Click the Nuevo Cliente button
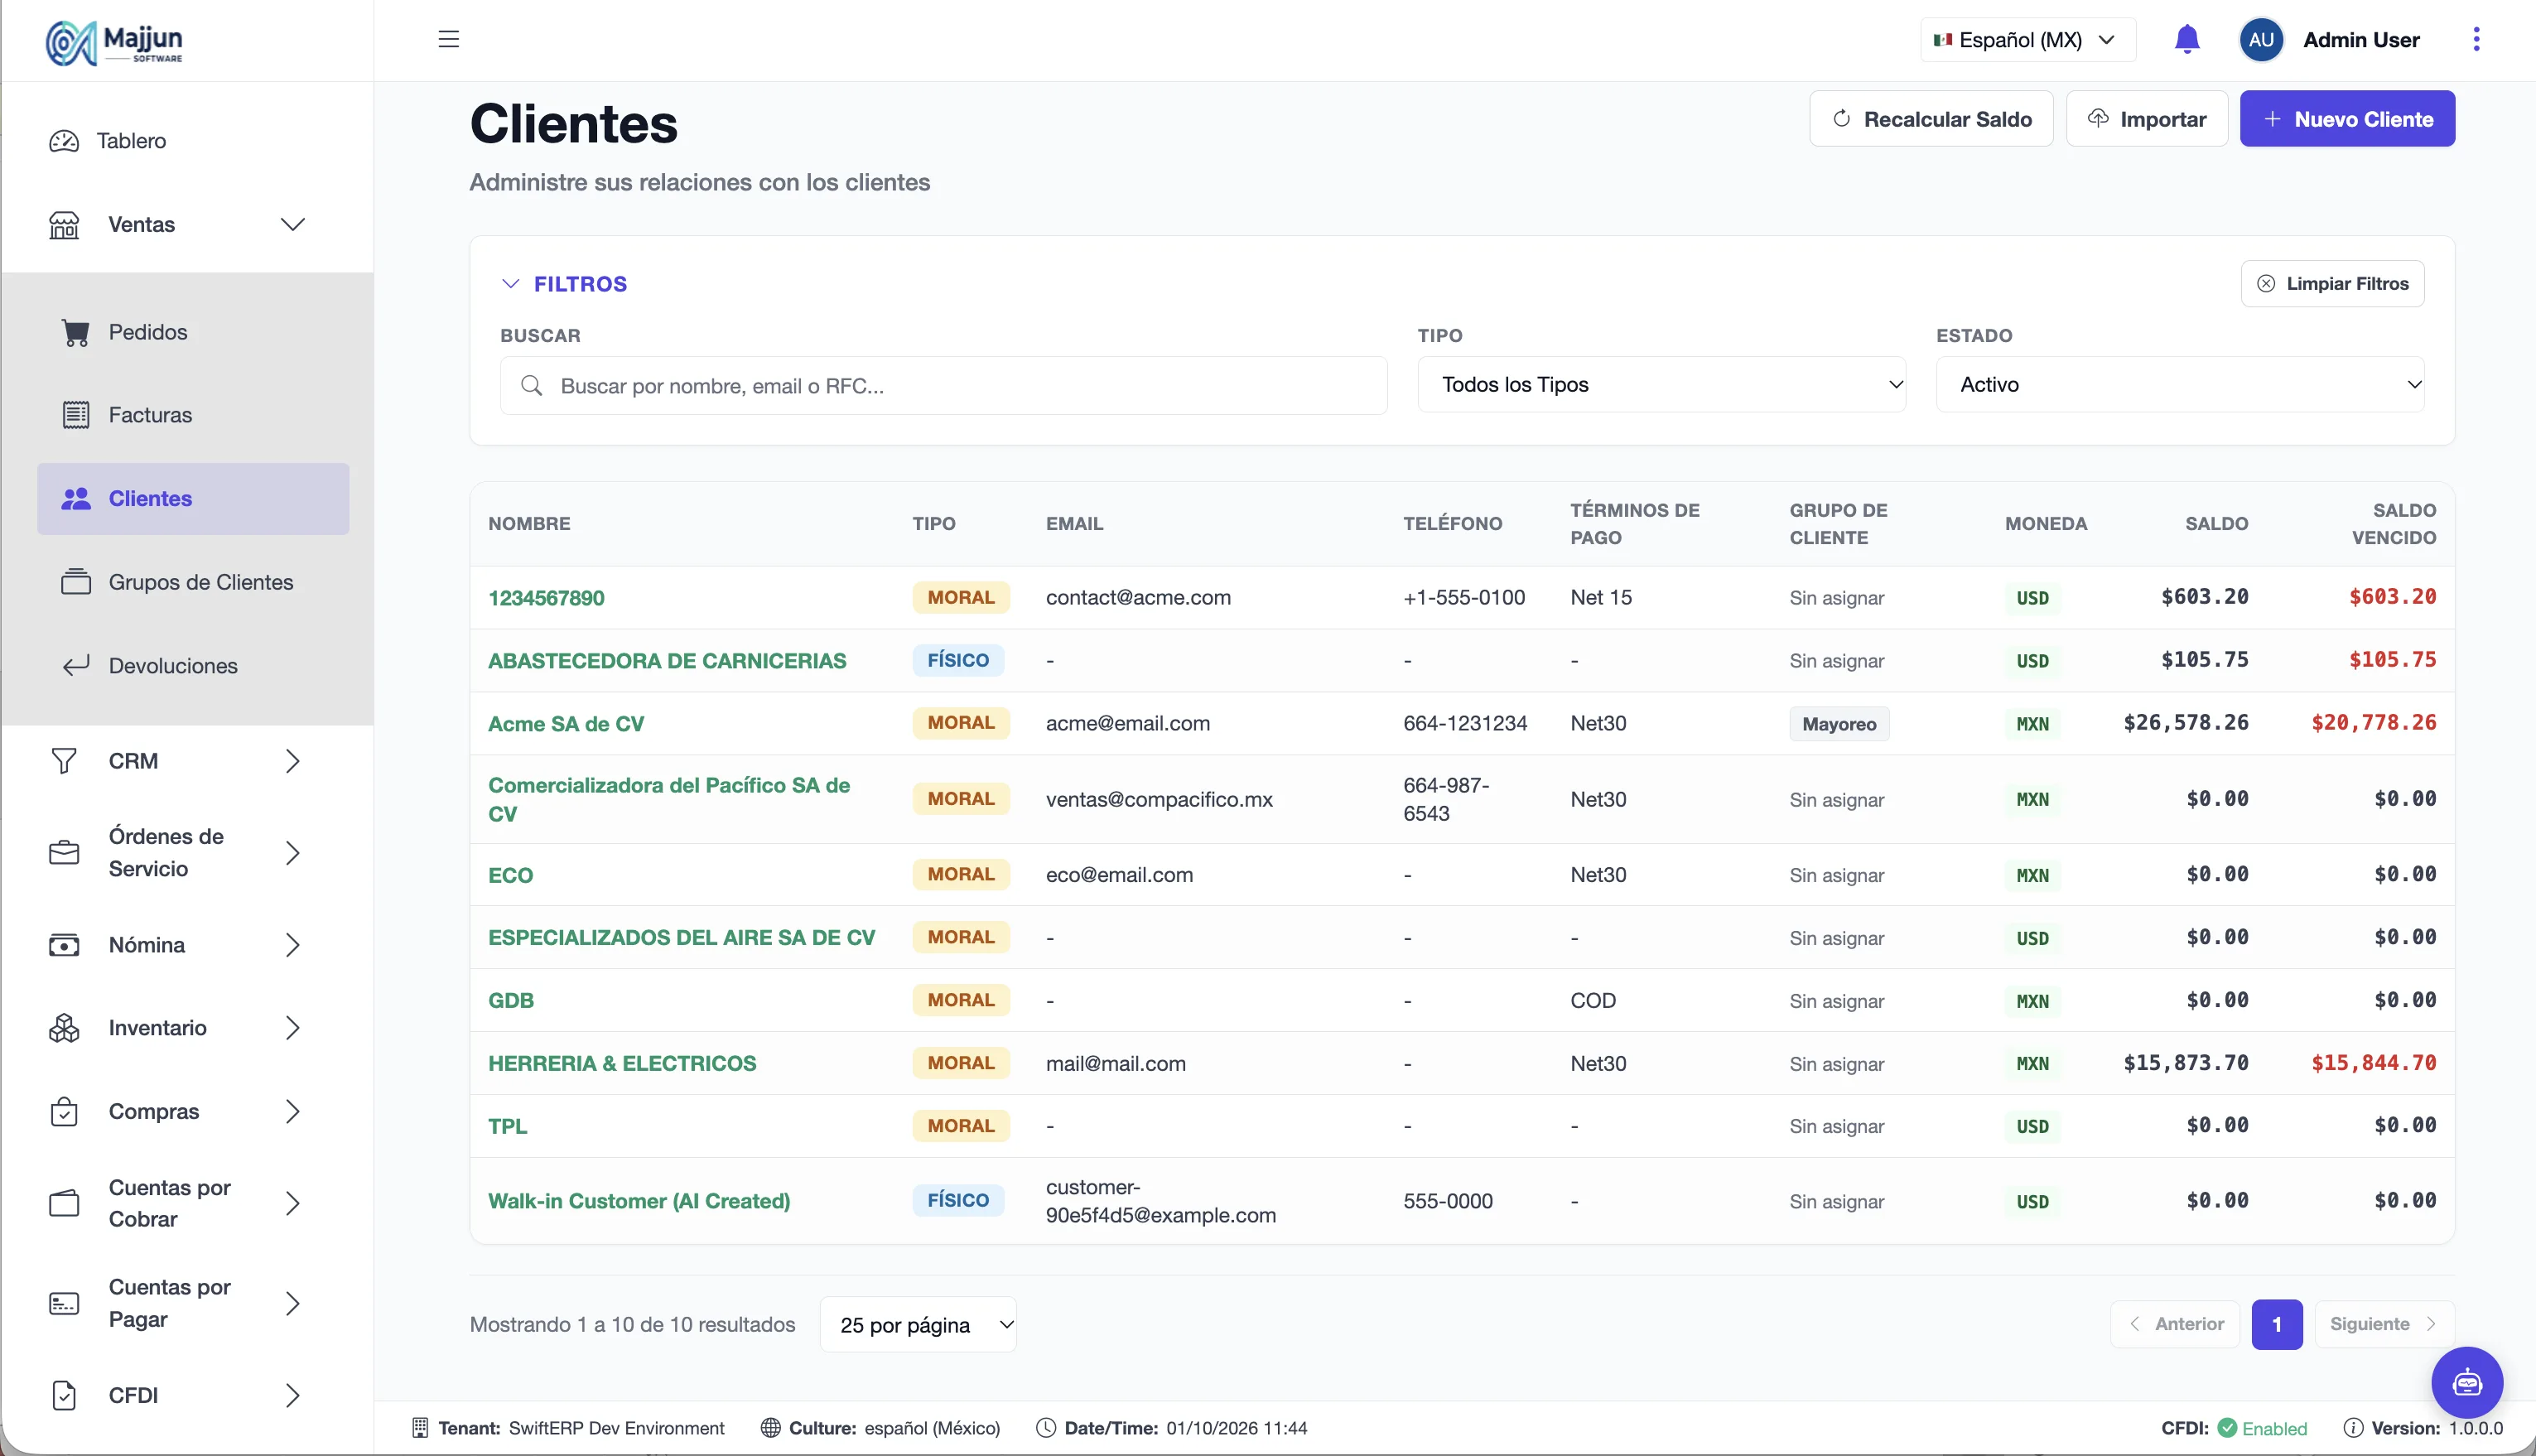This screenshot has width=2536, height=1456. pyautogui.click(x=2346, y=119)
